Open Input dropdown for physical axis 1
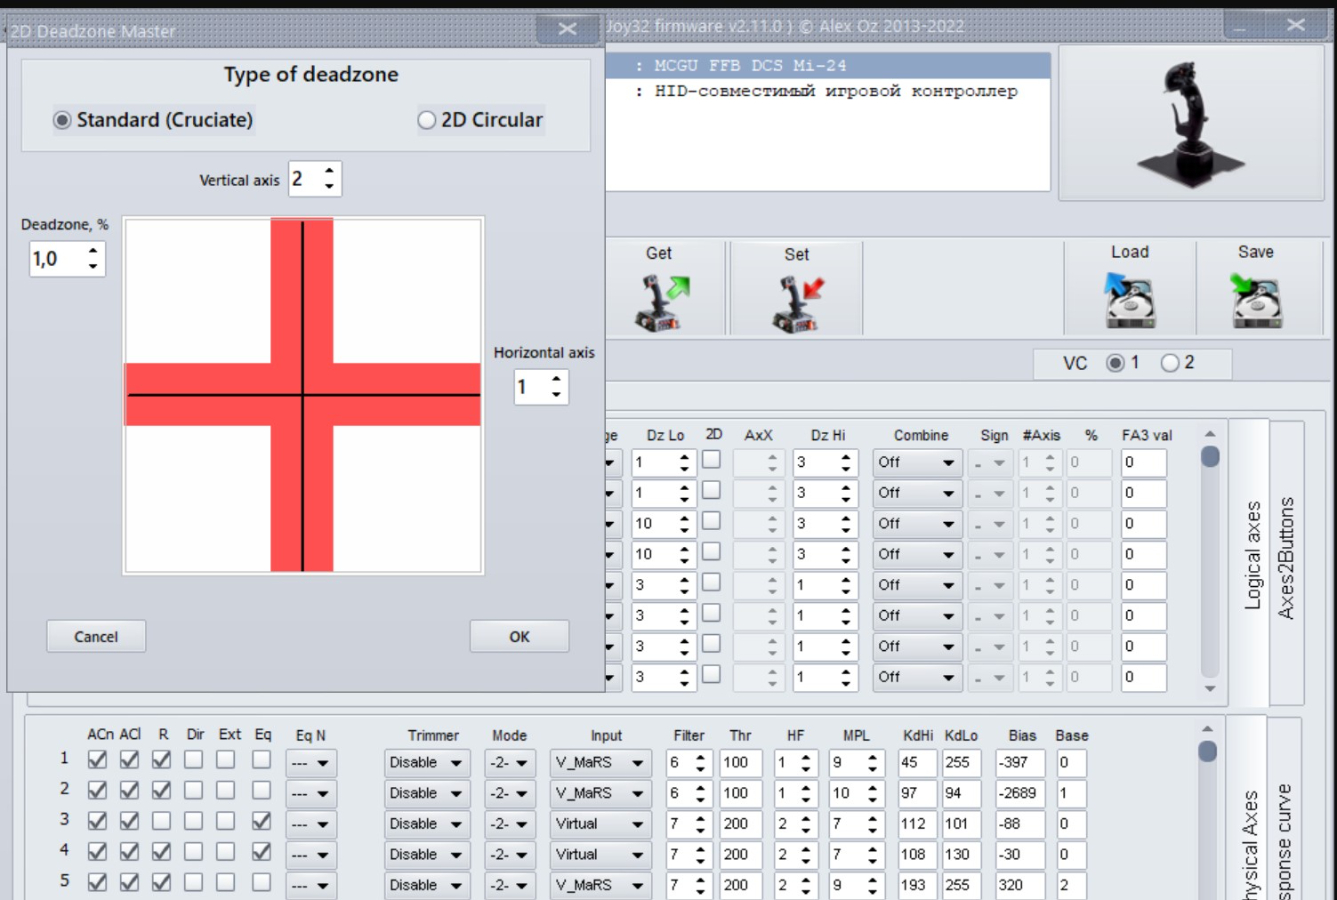 point(600,763)
